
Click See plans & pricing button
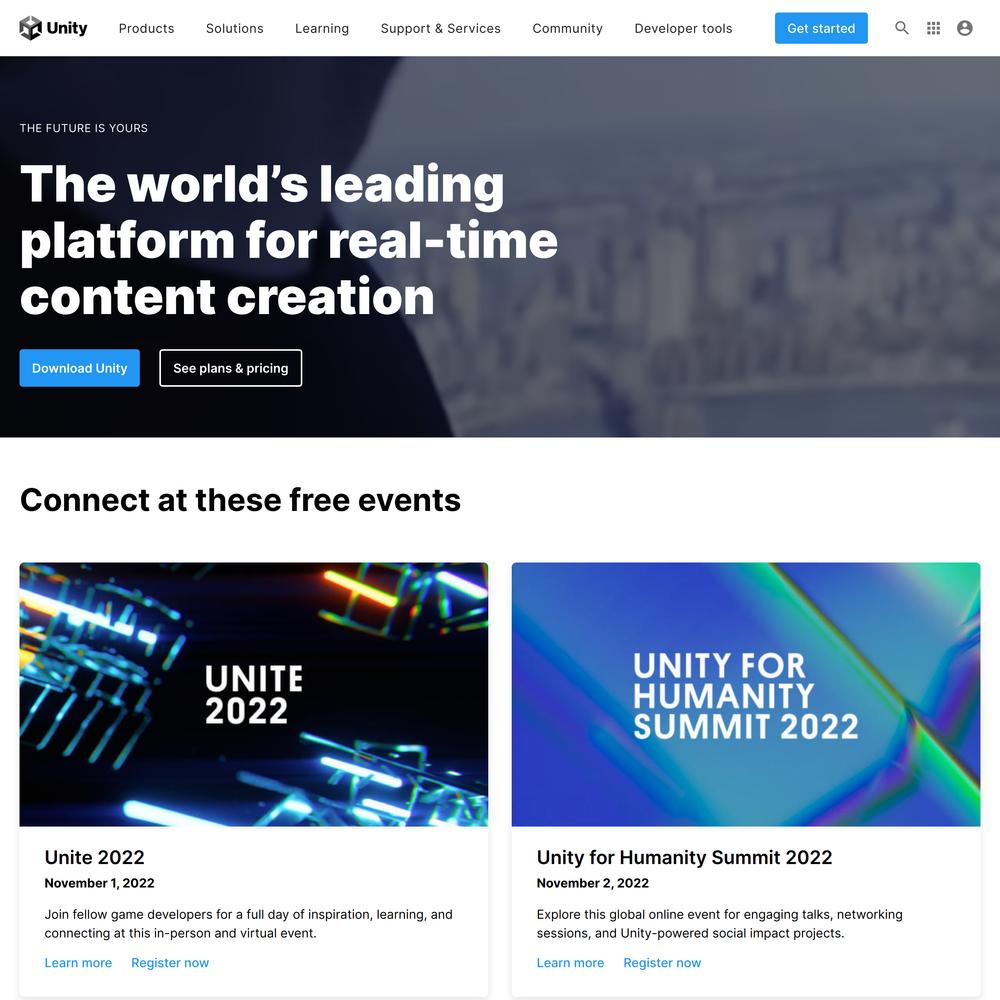230,368
